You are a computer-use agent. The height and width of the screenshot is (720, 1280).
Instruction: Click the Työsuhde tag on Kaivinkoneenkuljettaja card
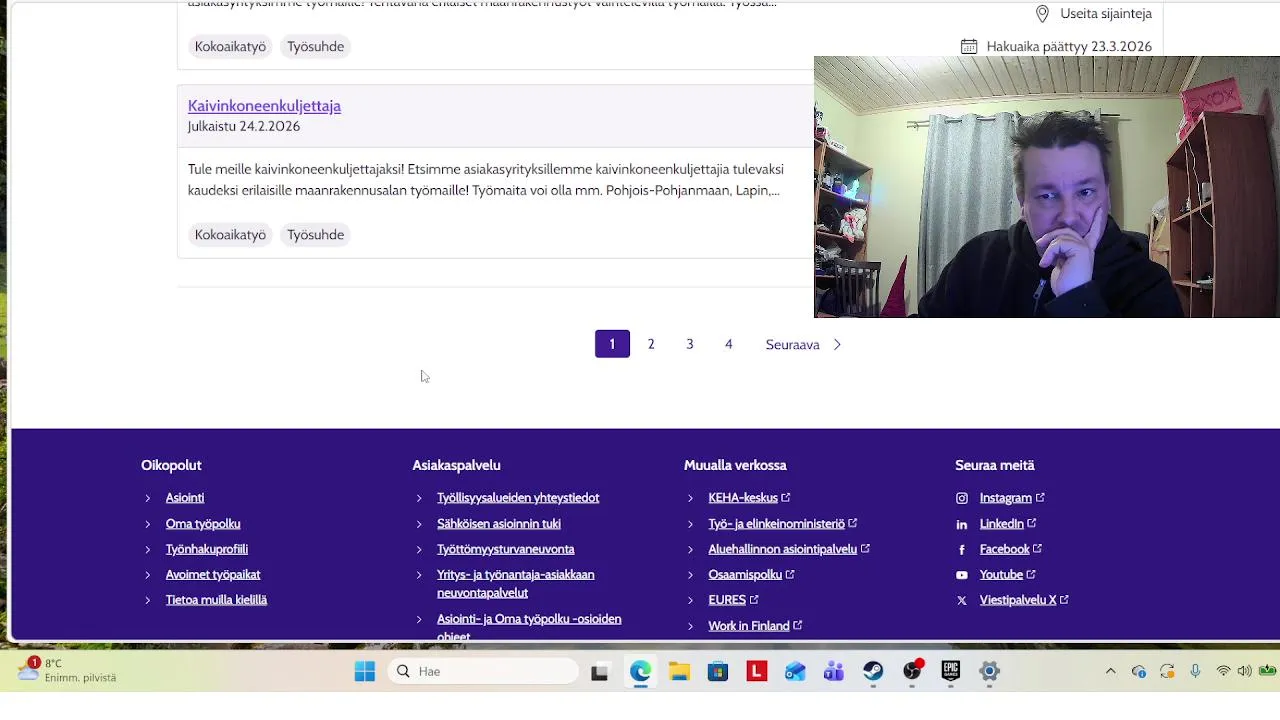click(x=315, y=235)
